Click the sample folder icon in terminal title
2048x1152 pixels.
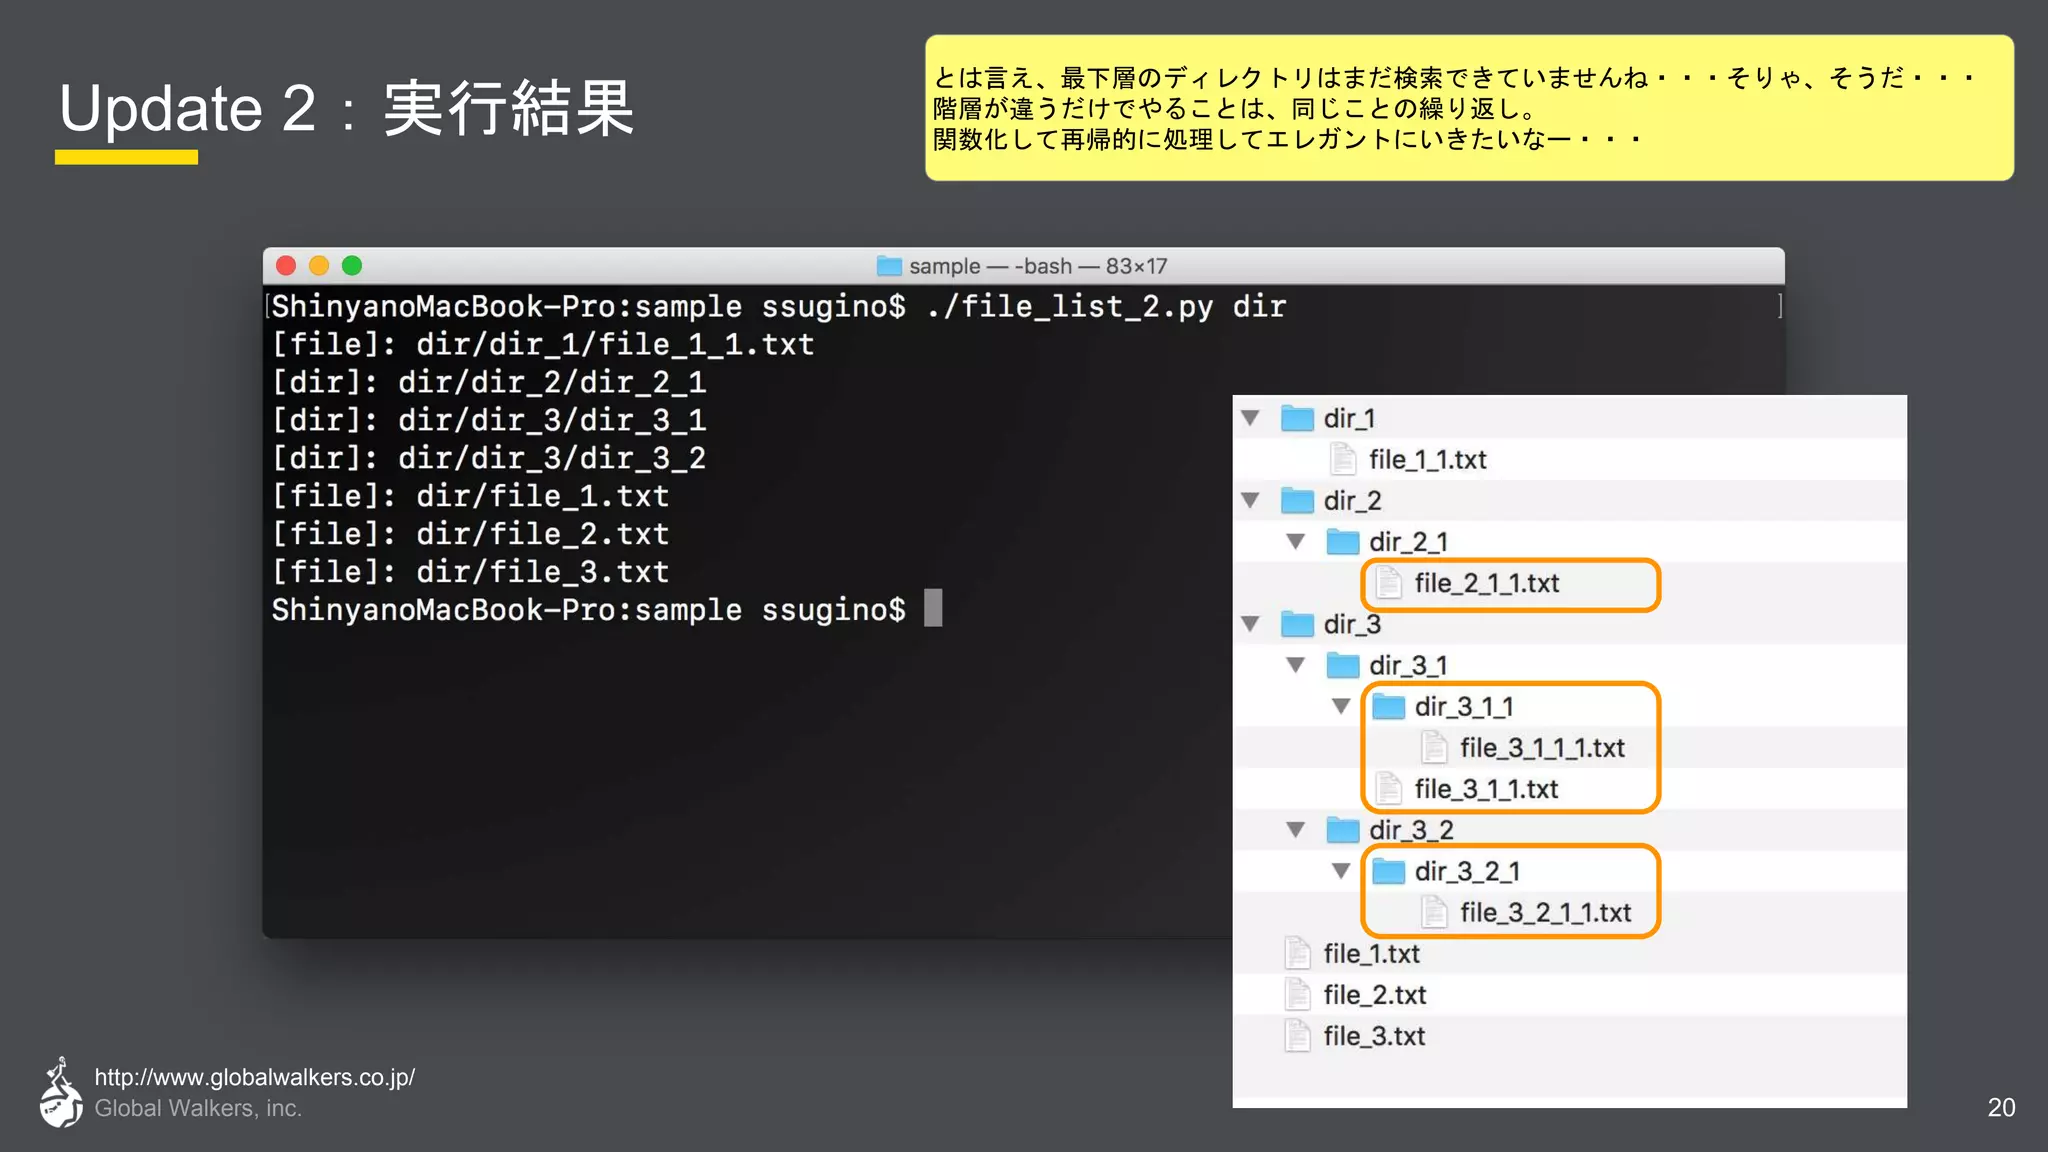pos(889,266)
